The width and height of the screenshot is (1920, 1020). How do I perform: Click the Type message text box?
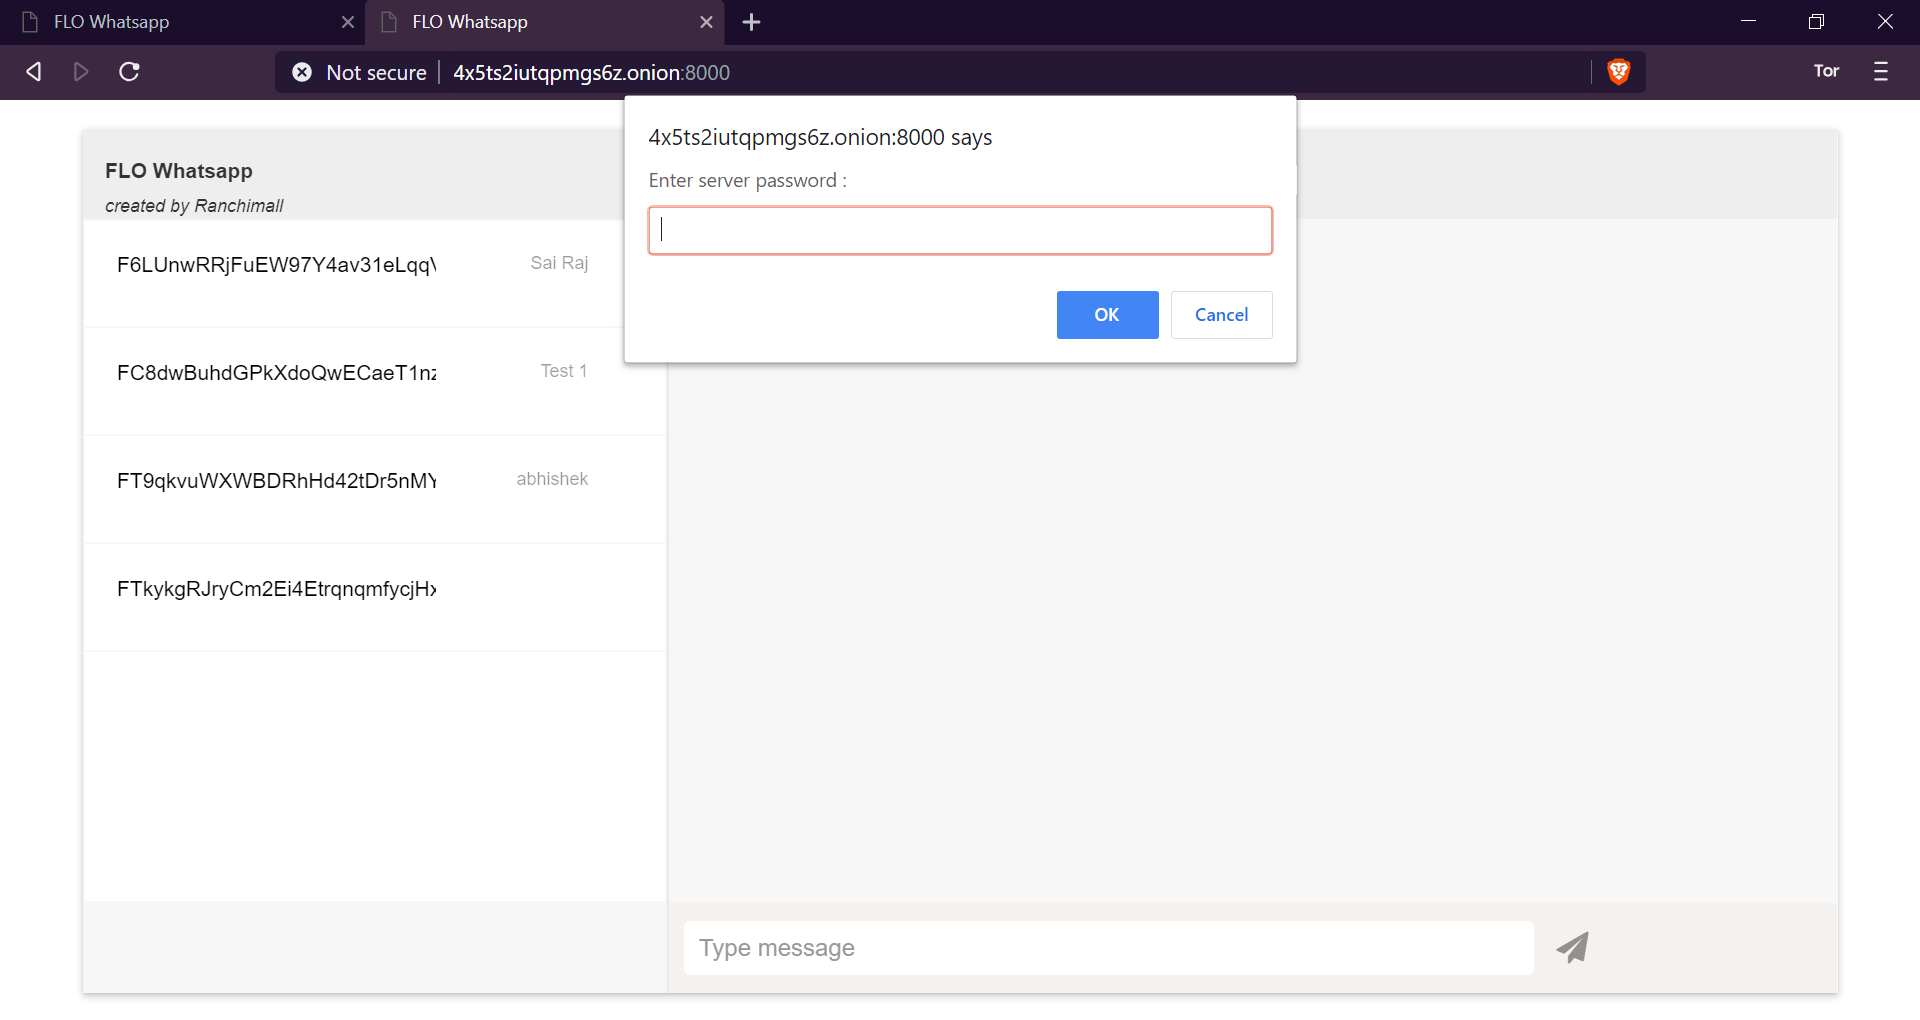(x=1108, y=948)
